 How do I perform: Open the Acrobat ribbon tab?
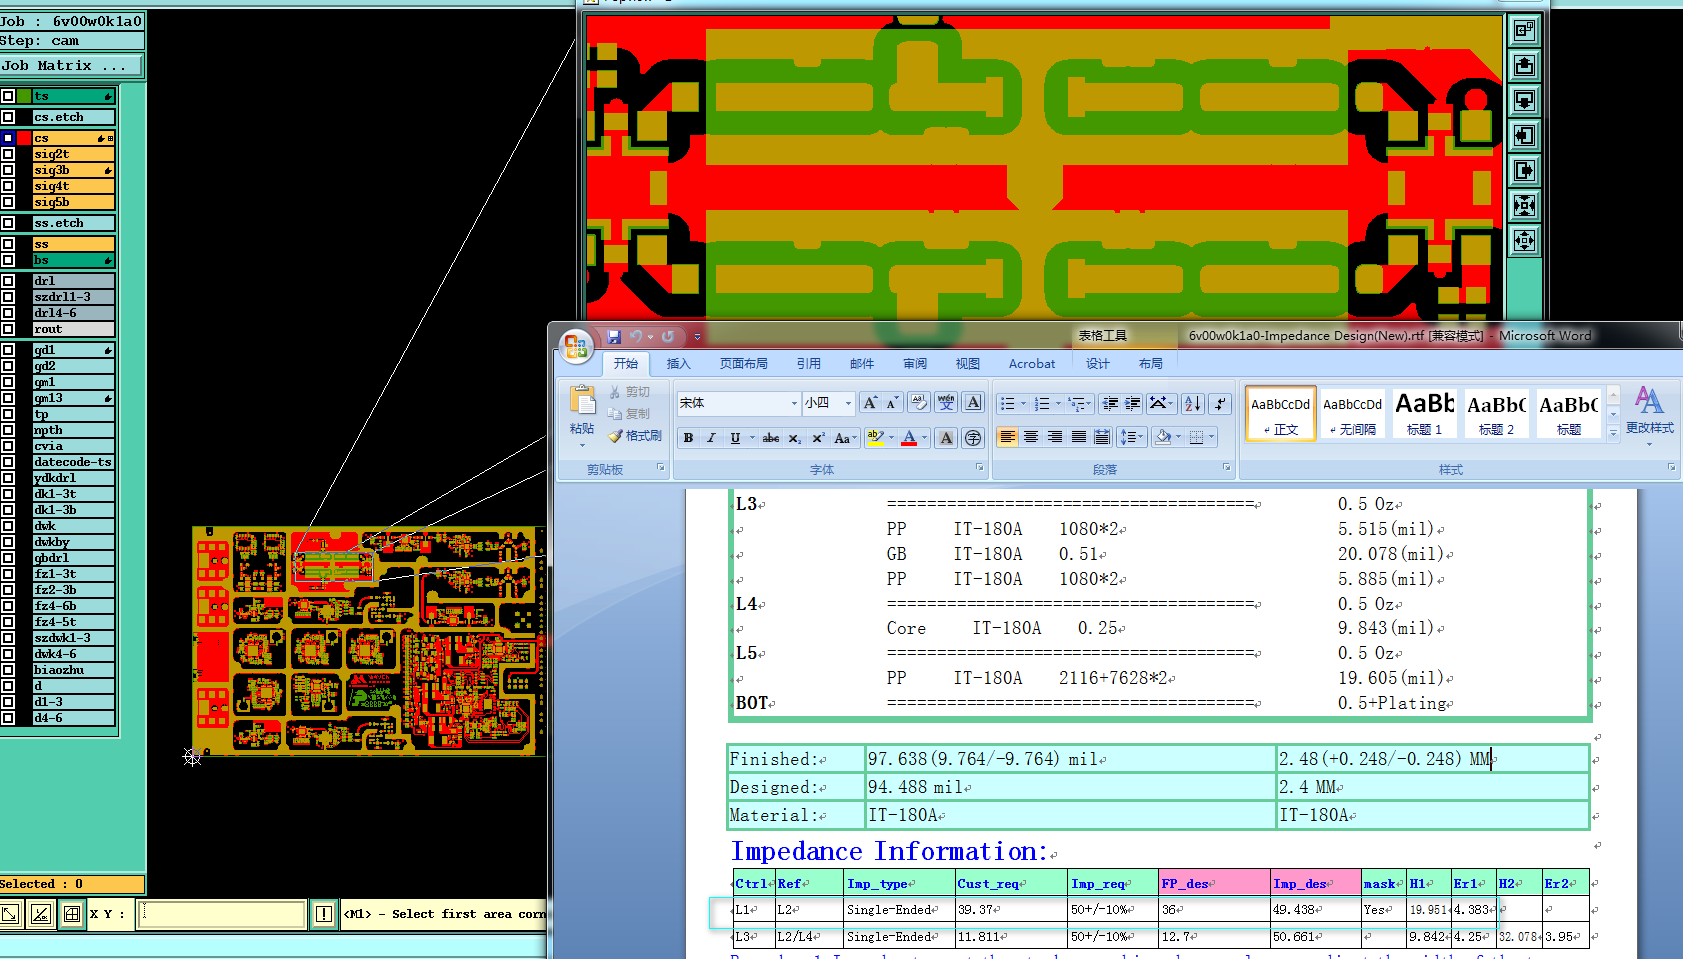coord(1031,364)
